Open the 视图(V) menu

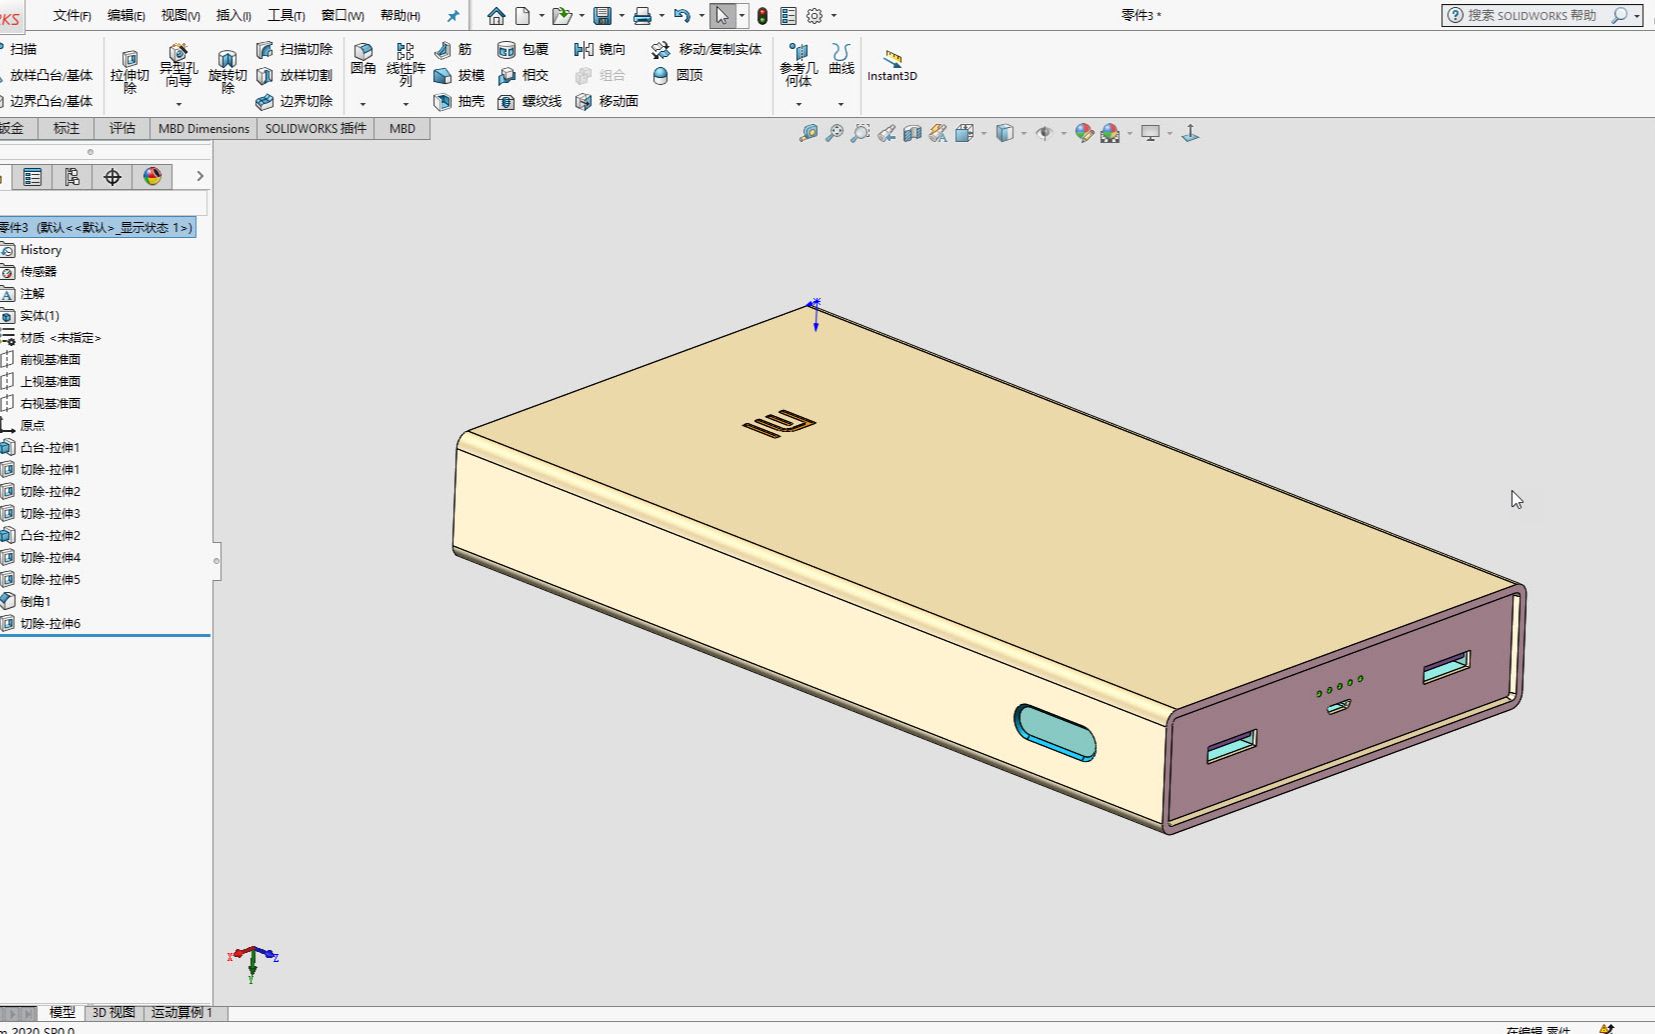181,16
